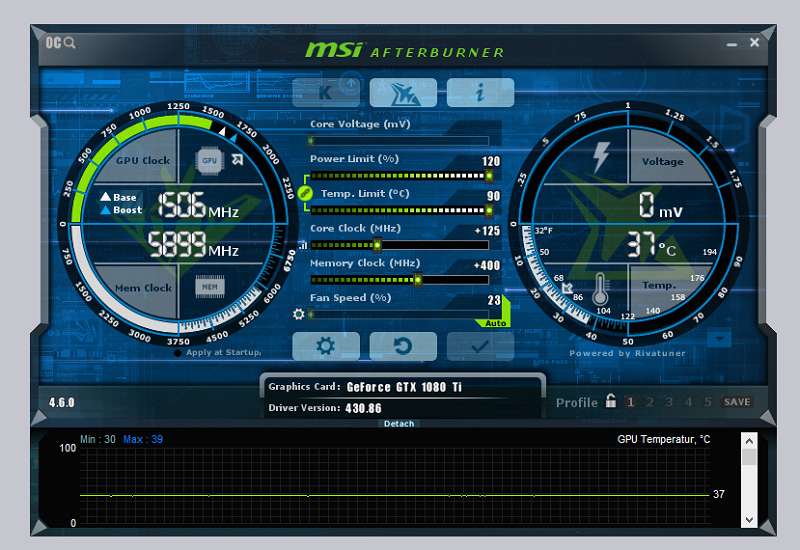Click the 5899 MHz memory clock readout
The width and height of the screenshot is (800, 550).
pos(193,244)
